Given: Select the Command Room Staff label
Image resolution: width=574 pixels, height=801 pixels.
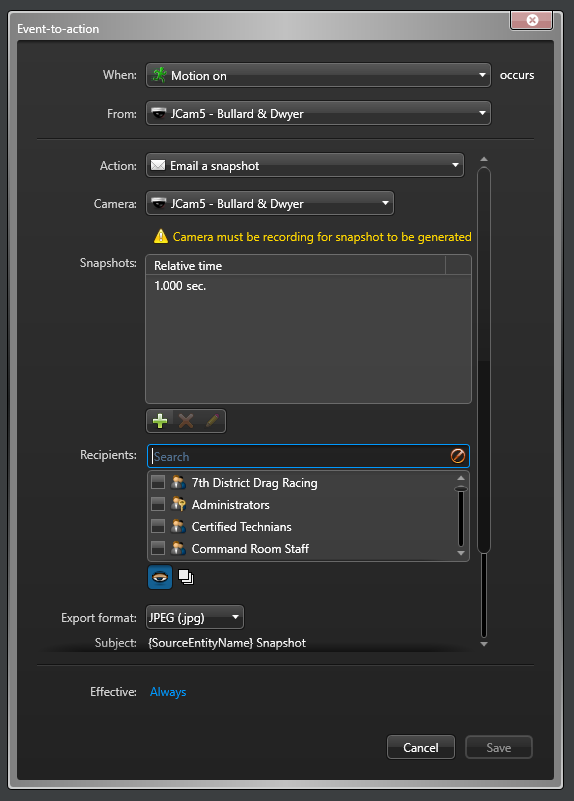Looking at the screenshot, I should (x=250, y=549).
